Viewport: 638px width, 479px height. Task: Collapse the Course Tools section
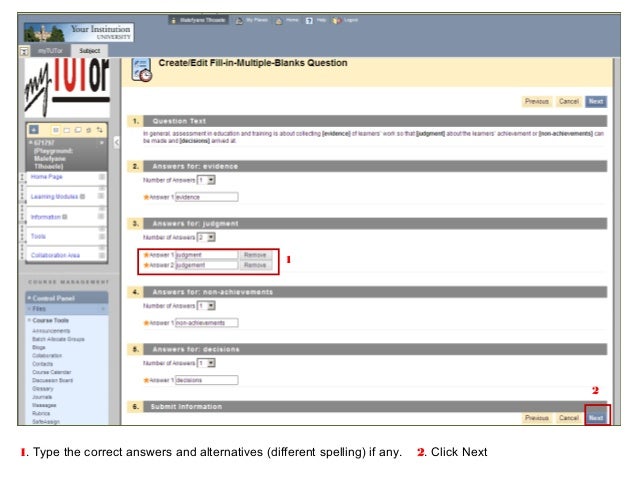pos(29,321)
